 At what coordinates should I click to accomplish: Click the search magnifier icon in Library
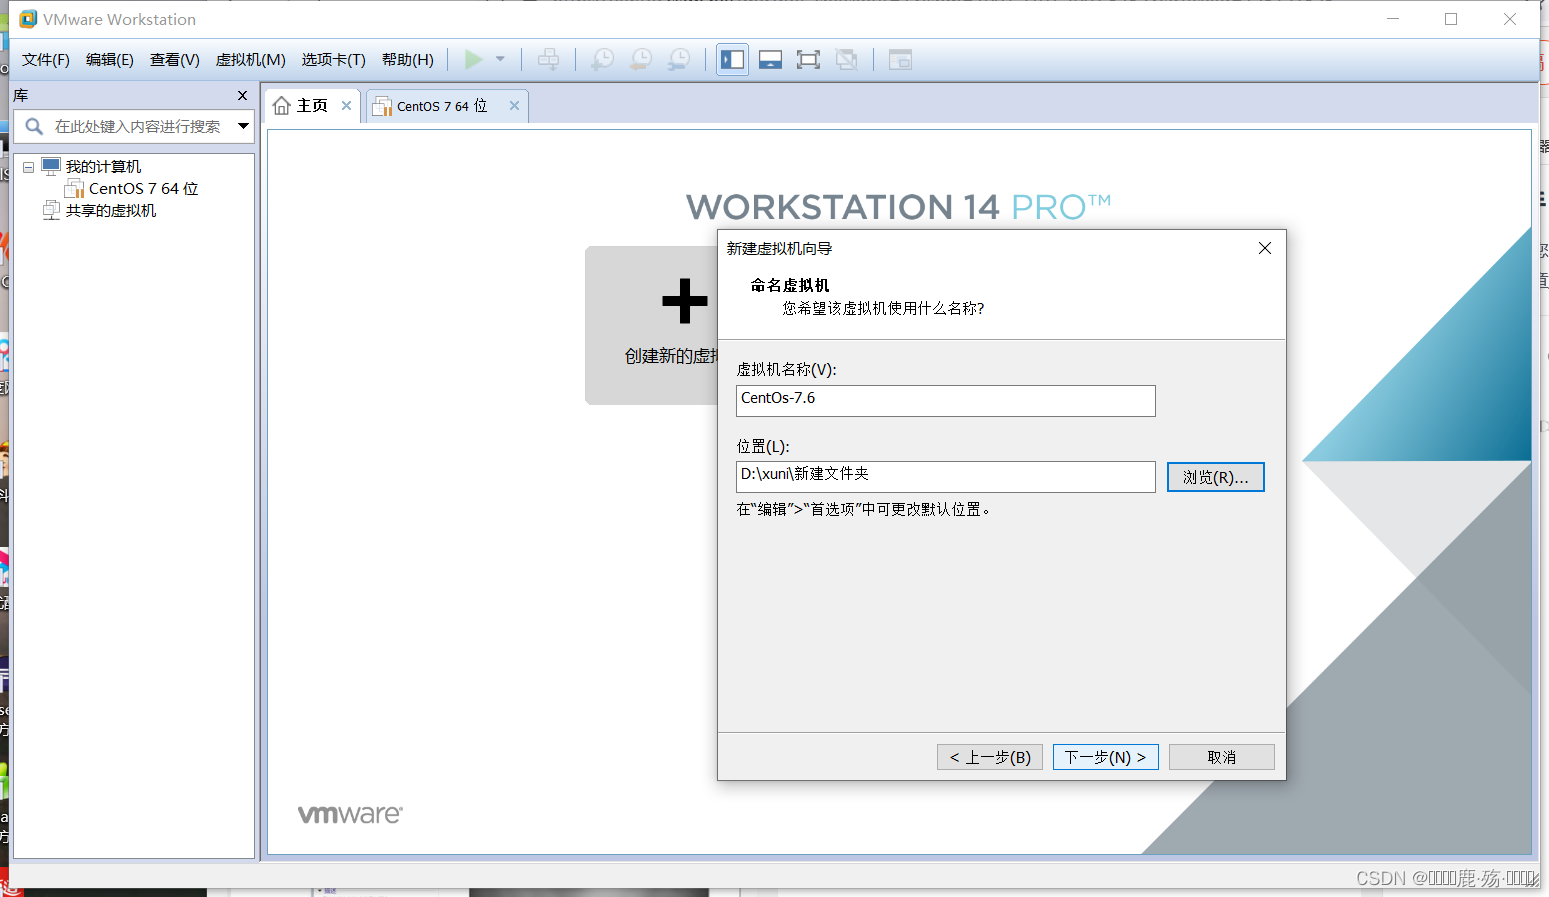point(34,126)
